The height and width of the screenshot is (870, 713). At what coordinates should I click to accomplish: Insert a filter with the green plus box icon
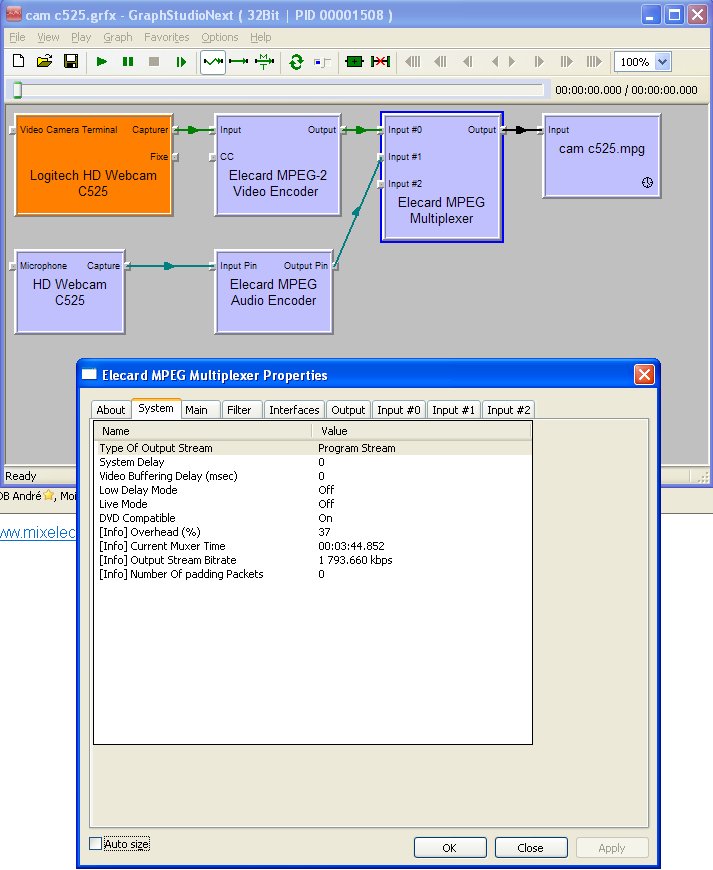click(354, 62)
